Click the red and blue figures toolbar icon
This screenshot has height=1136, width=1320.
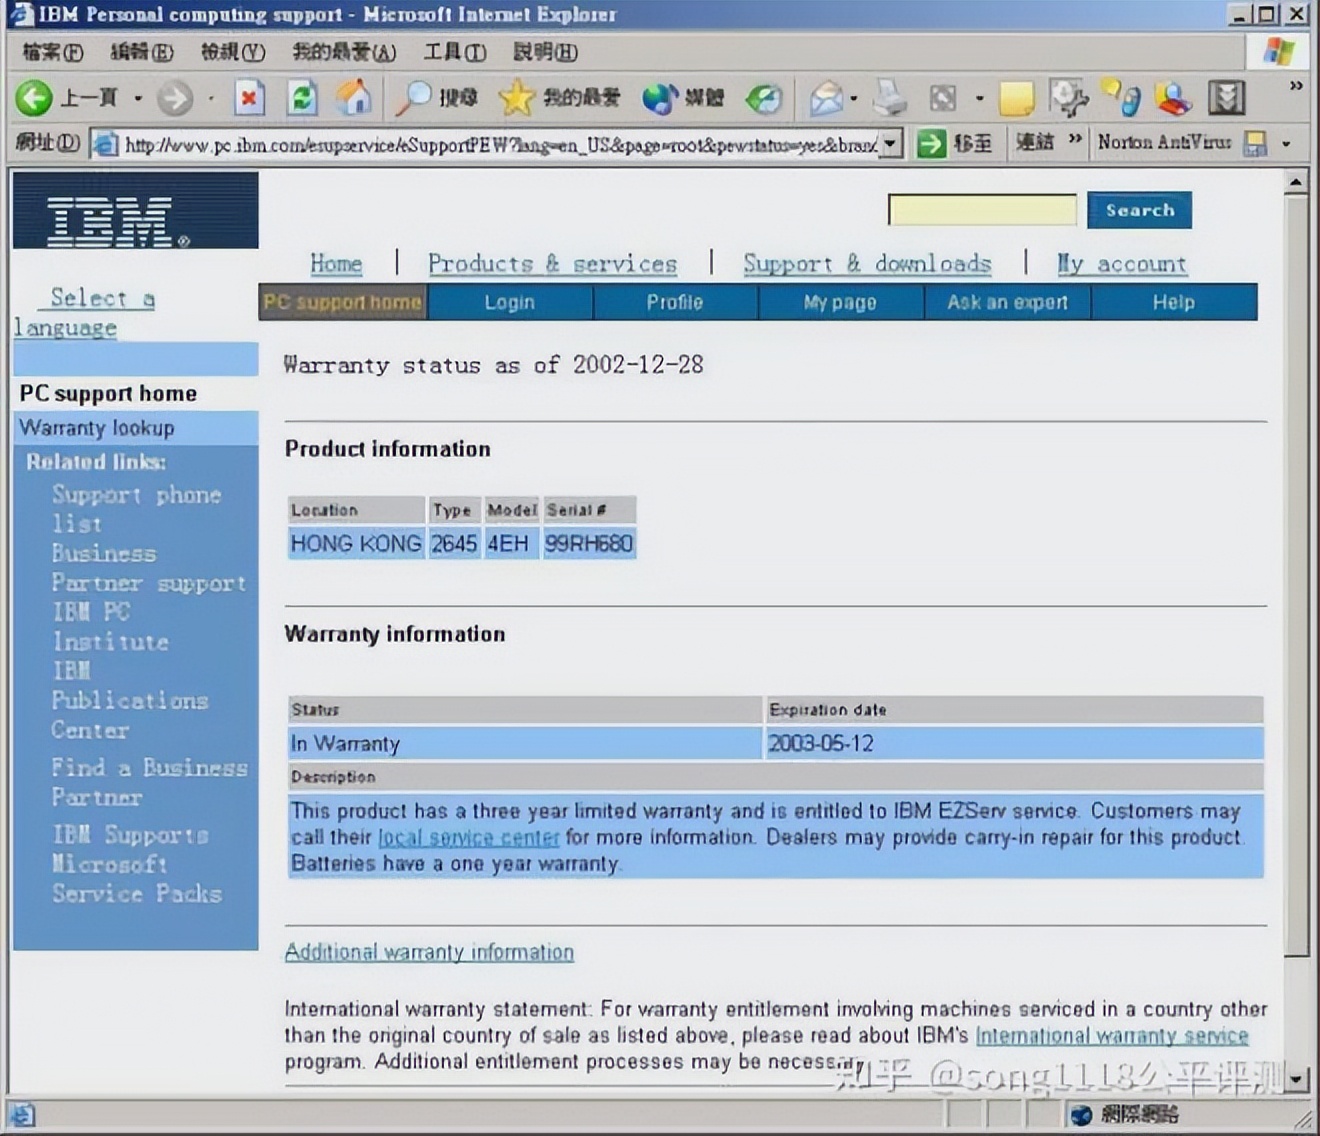click(x=1173, y=97)
